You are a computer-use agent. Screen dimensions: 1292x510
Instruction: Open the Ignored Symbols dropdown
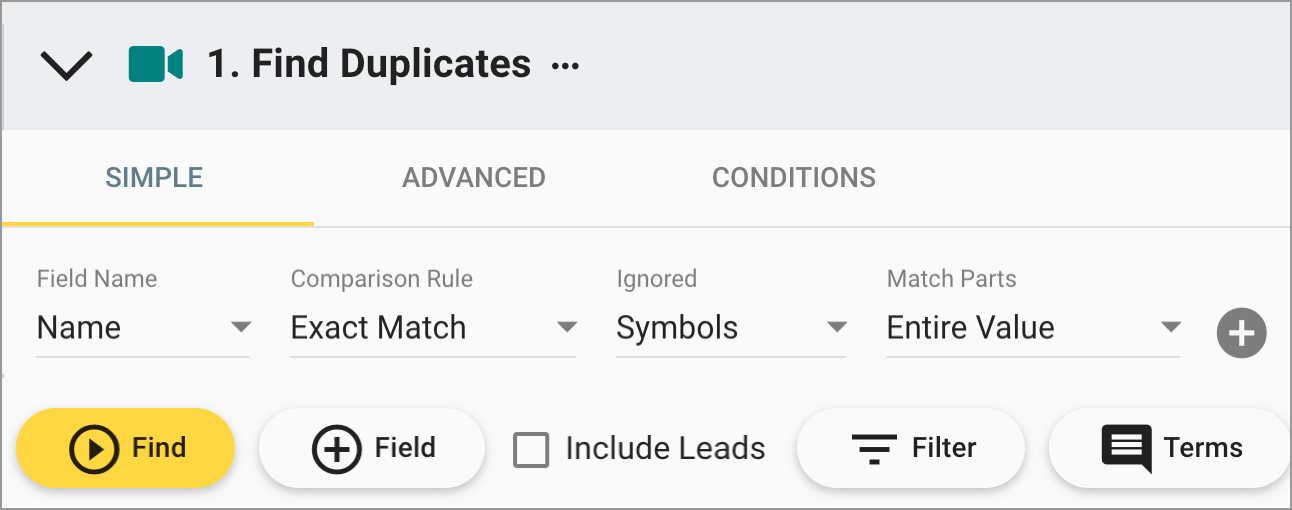pyautogui.click(x=731, y=328)
